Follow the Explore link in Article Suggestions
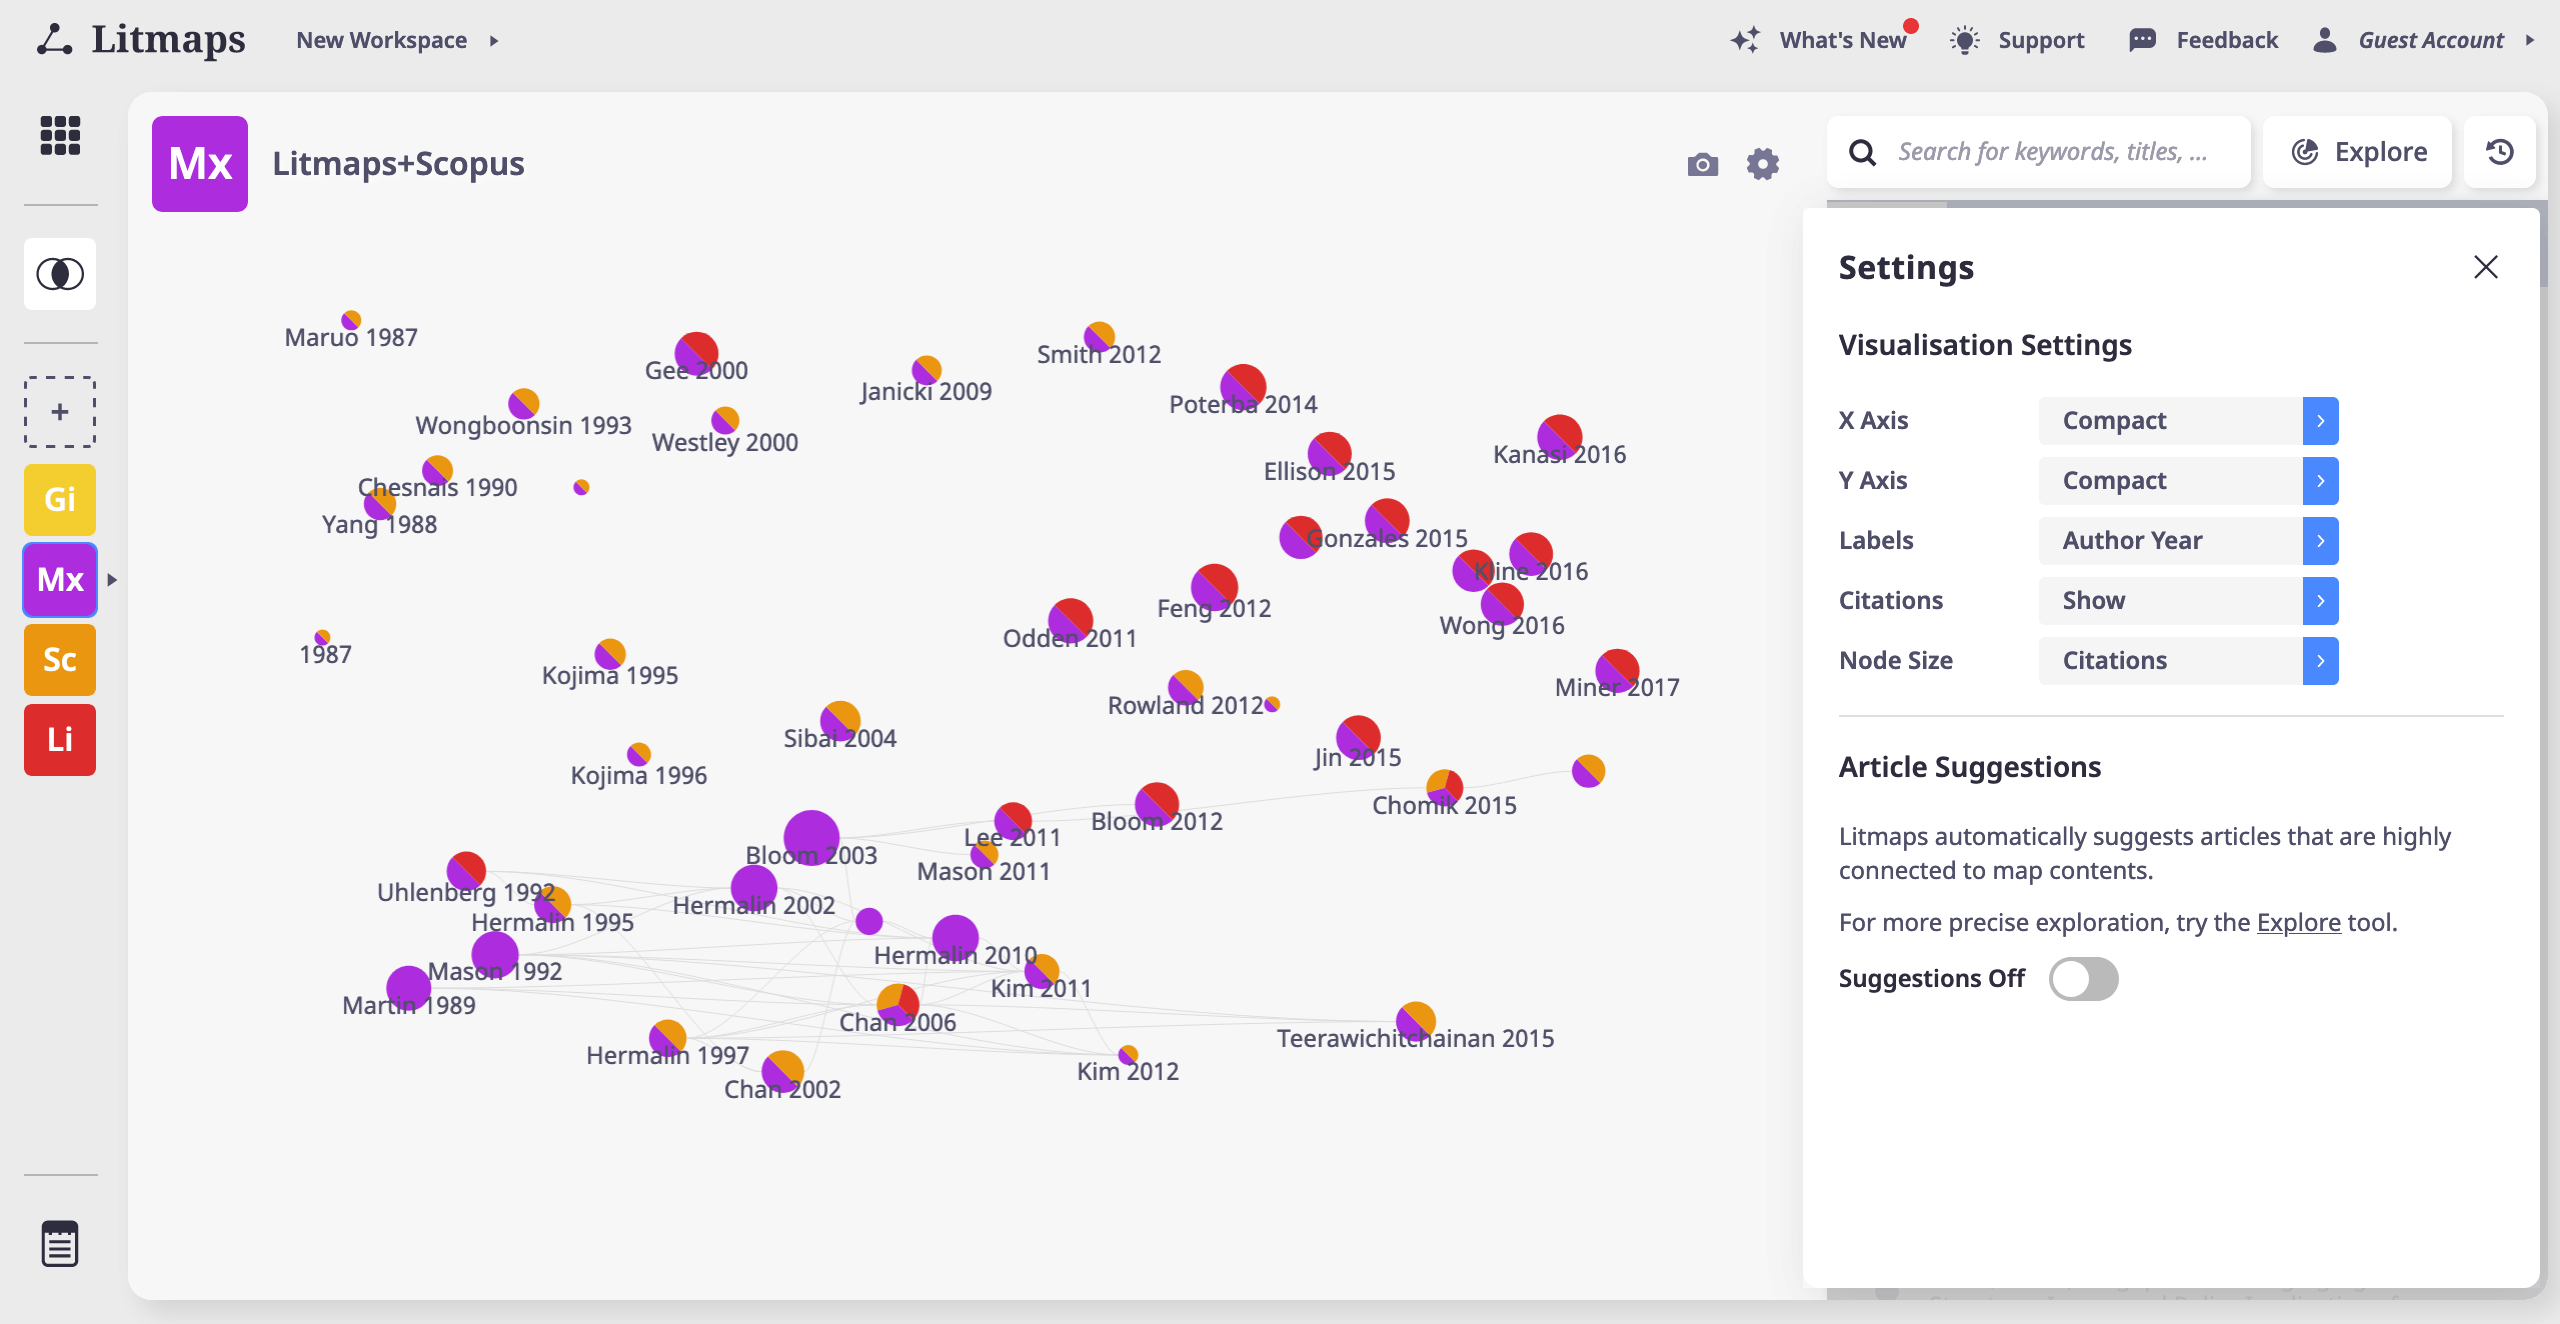This screenshot has height=1324, width=2560. click(x=2297, y=921)
